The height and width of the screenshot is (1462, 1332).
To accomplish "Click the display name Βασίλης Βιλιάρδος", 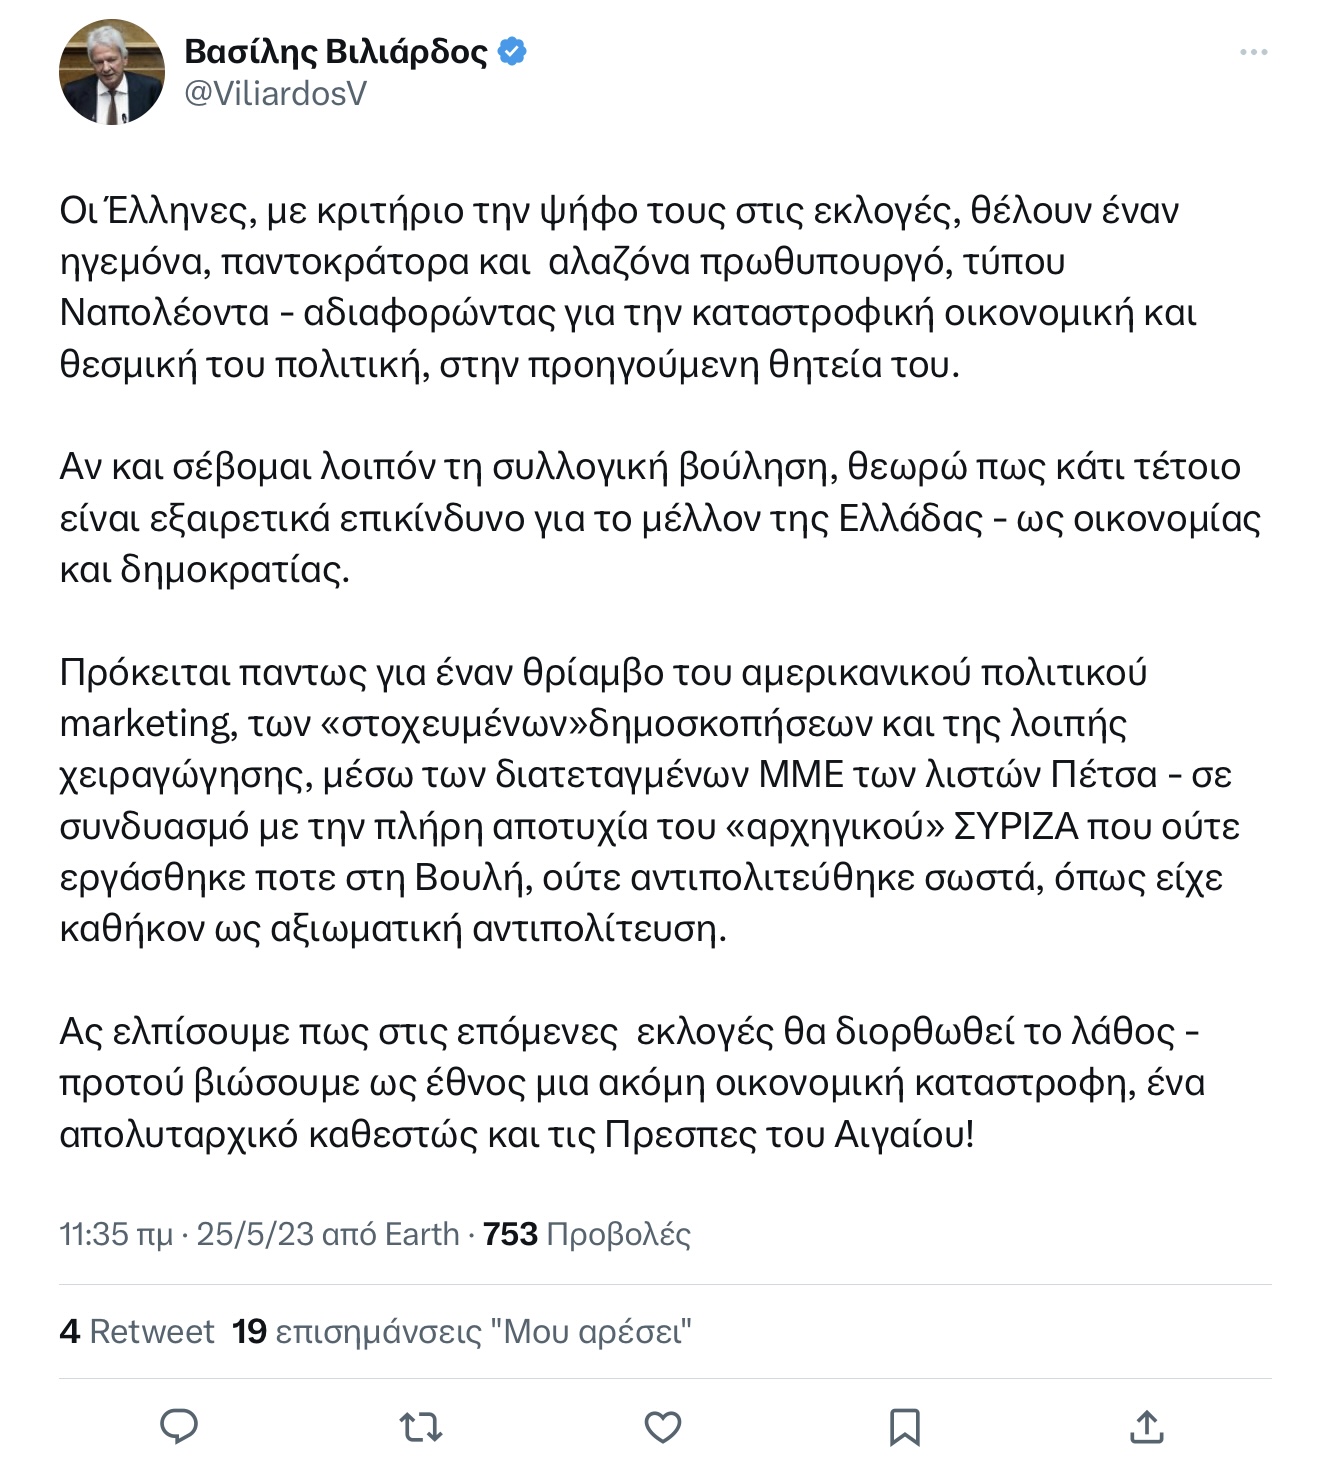I will [x=336, y=51].
